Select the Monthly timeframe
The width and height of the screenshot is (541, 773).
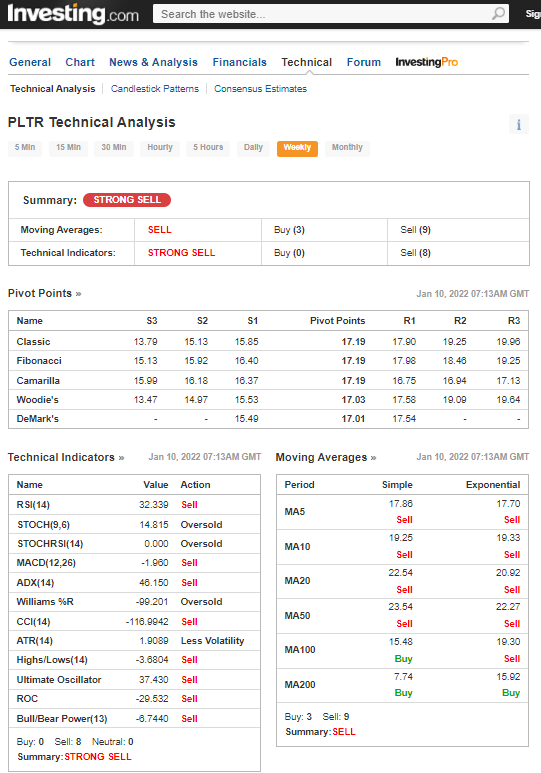click(347, 147)
